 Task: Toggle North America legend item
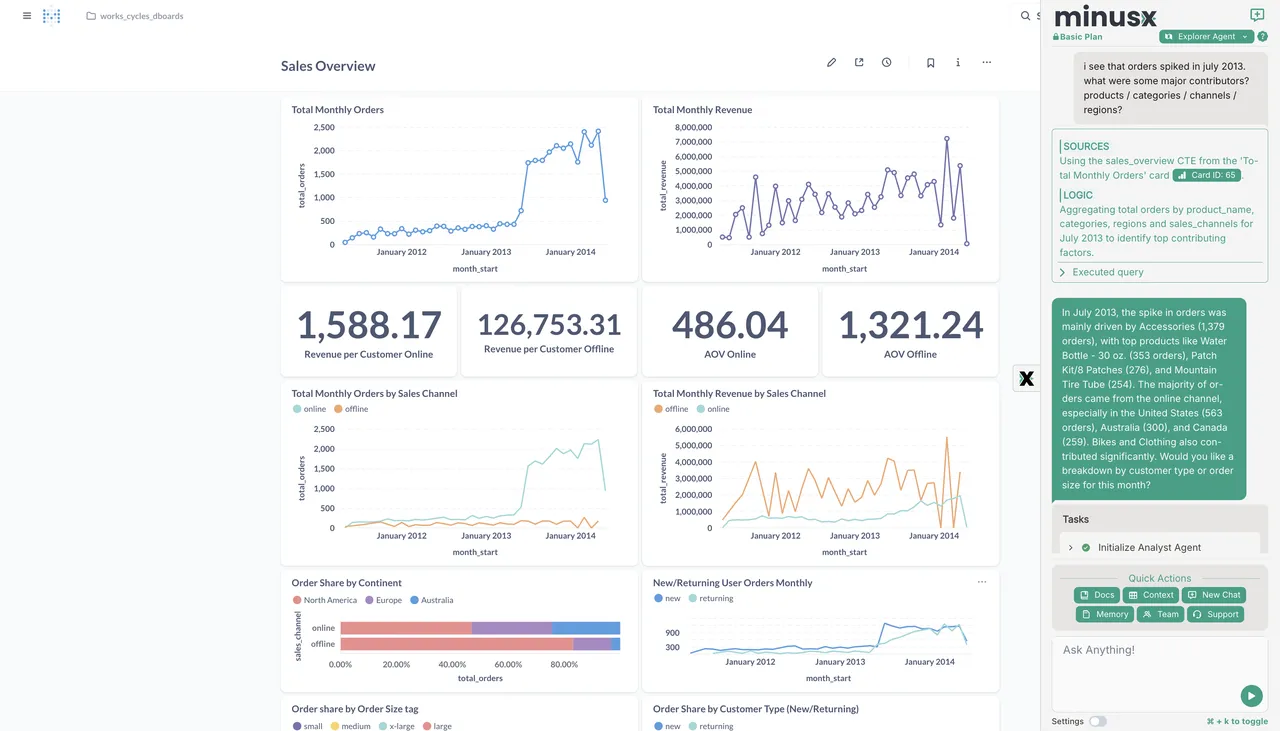[324, 600]
